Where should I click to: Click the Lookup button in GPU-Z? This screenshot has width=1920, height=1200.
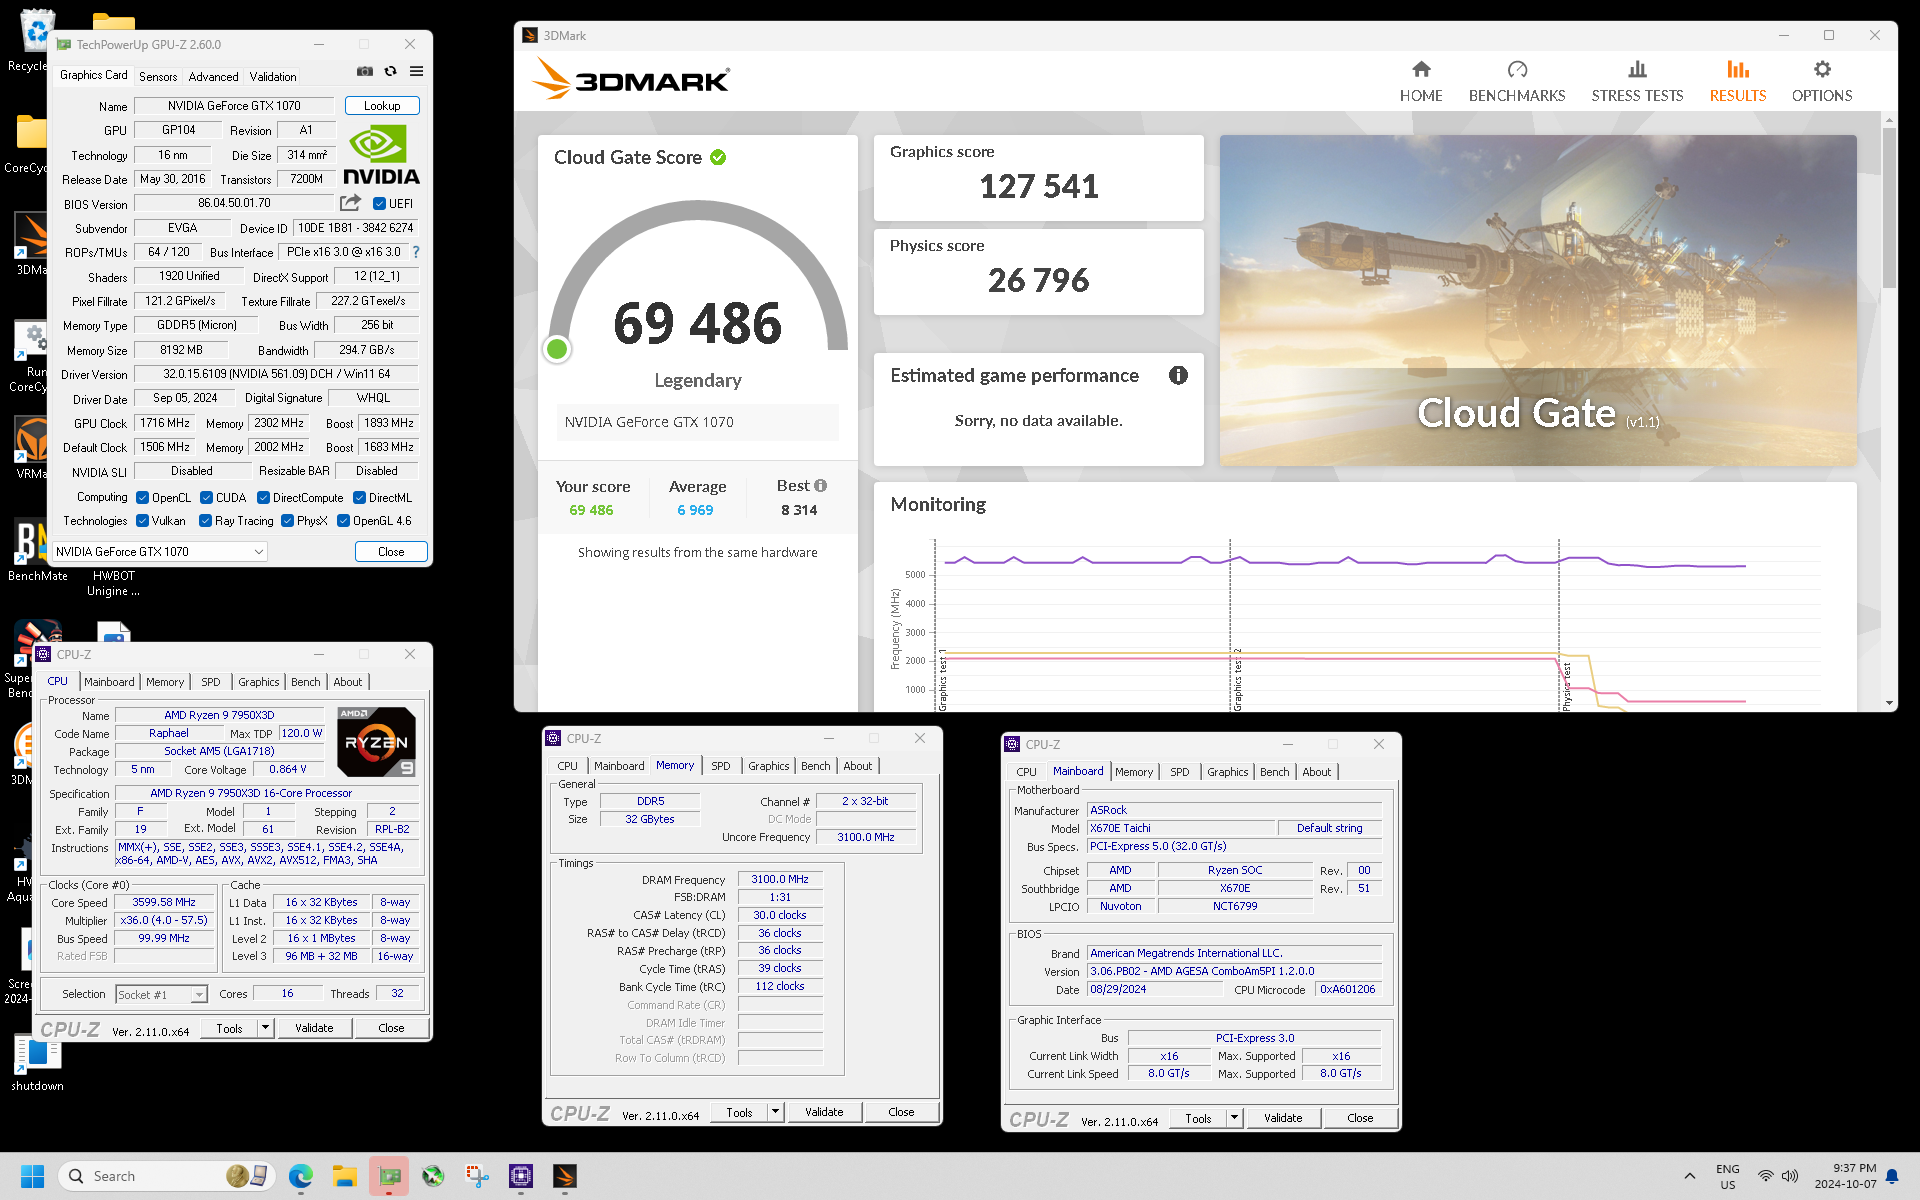pyautogui.click(x=382, y=106)
